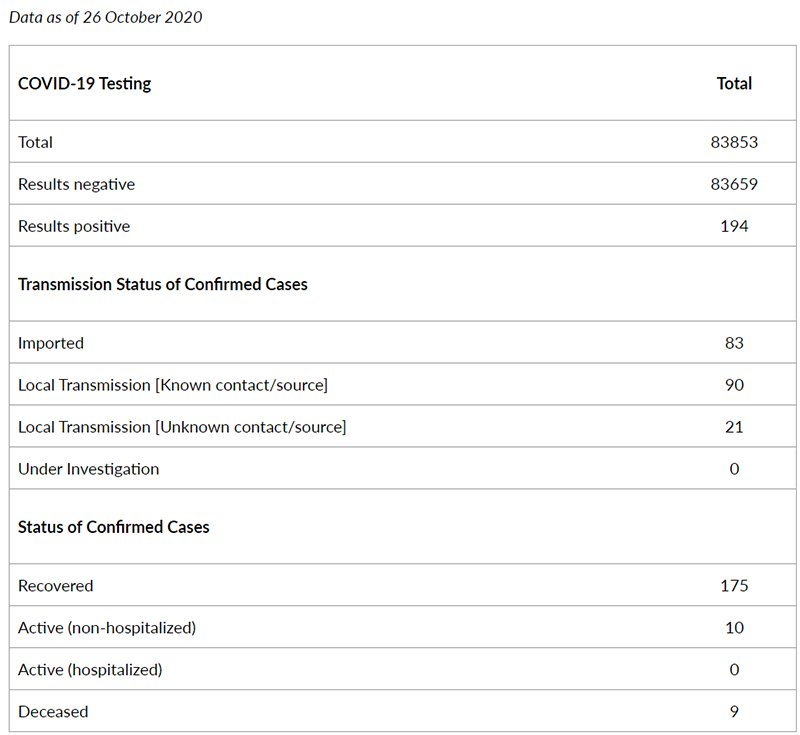
Task: Click the Imported count 83
Action: 734,343
